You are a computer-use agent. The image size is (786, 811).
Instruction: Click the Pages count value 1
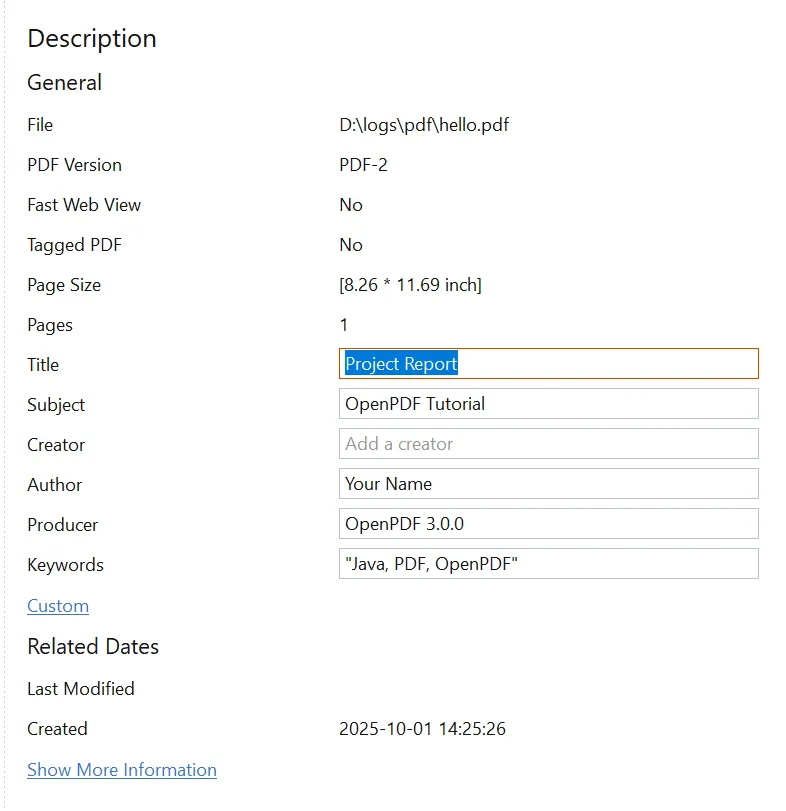(x=344, y=325)
